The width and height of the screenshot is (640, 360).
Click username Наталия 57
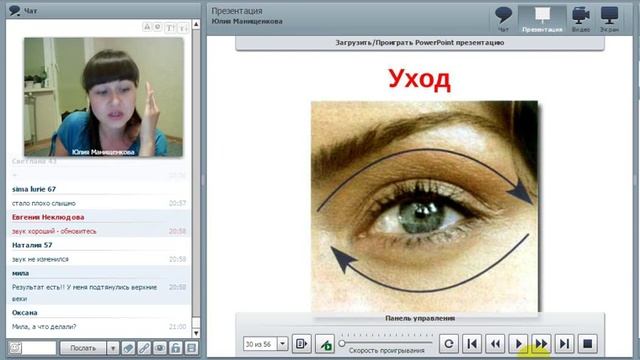pyautogui.click(x=32, y=245)
